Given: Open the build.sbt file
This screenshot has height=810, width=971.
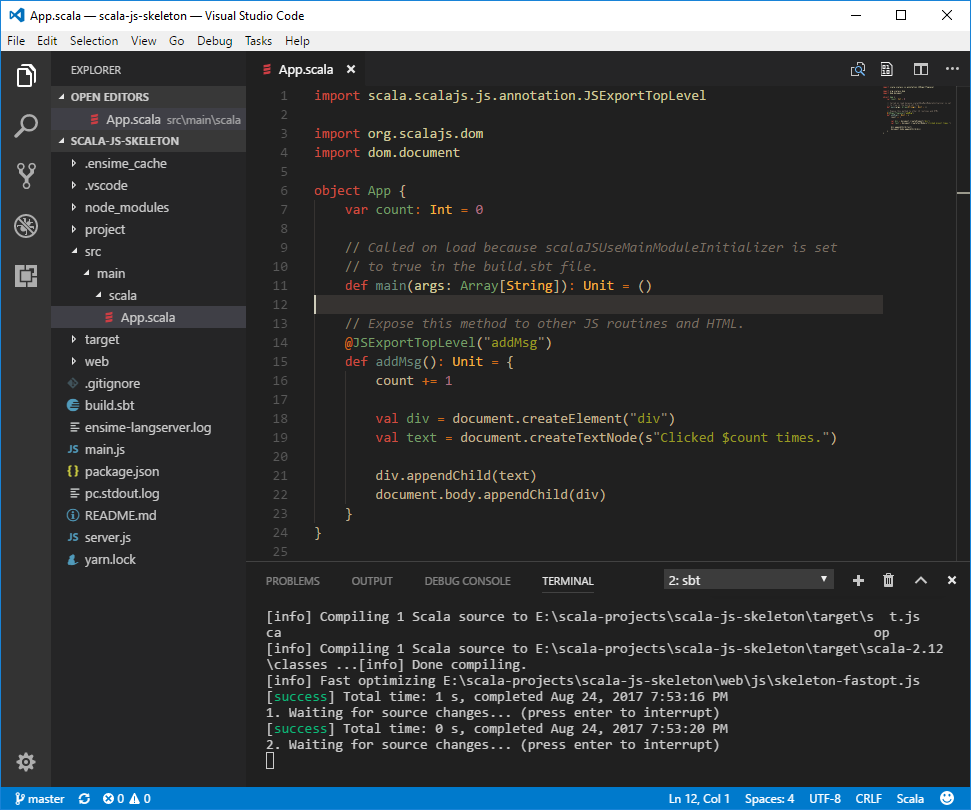Looking at the screenshot, I should point(149,405).
